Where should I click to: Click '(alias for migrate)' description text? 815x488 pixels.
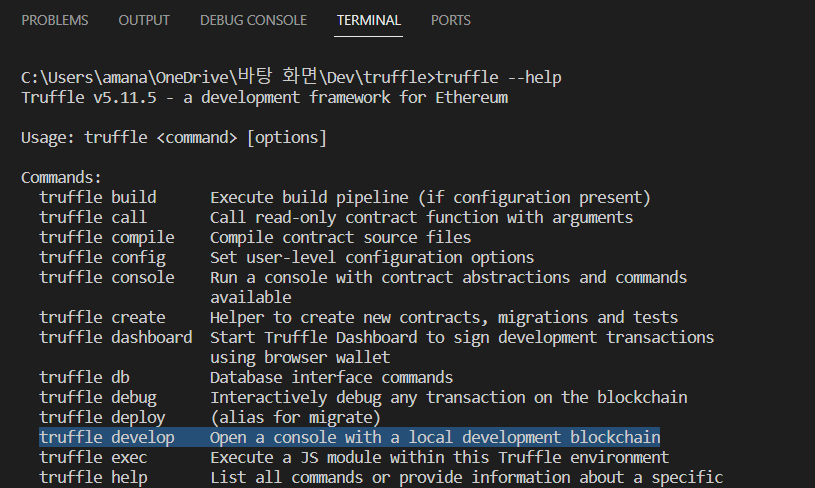[295, 417]
